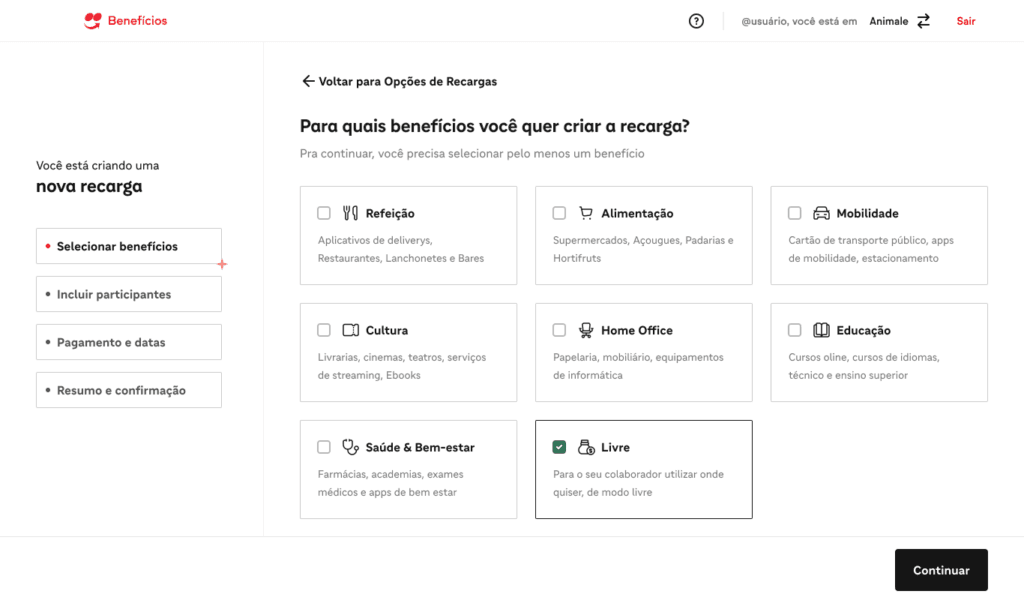Screen dimensions: 1024x603
Task: Check the Saúde & Bem-estar checkbox
Action: (324, 447)
